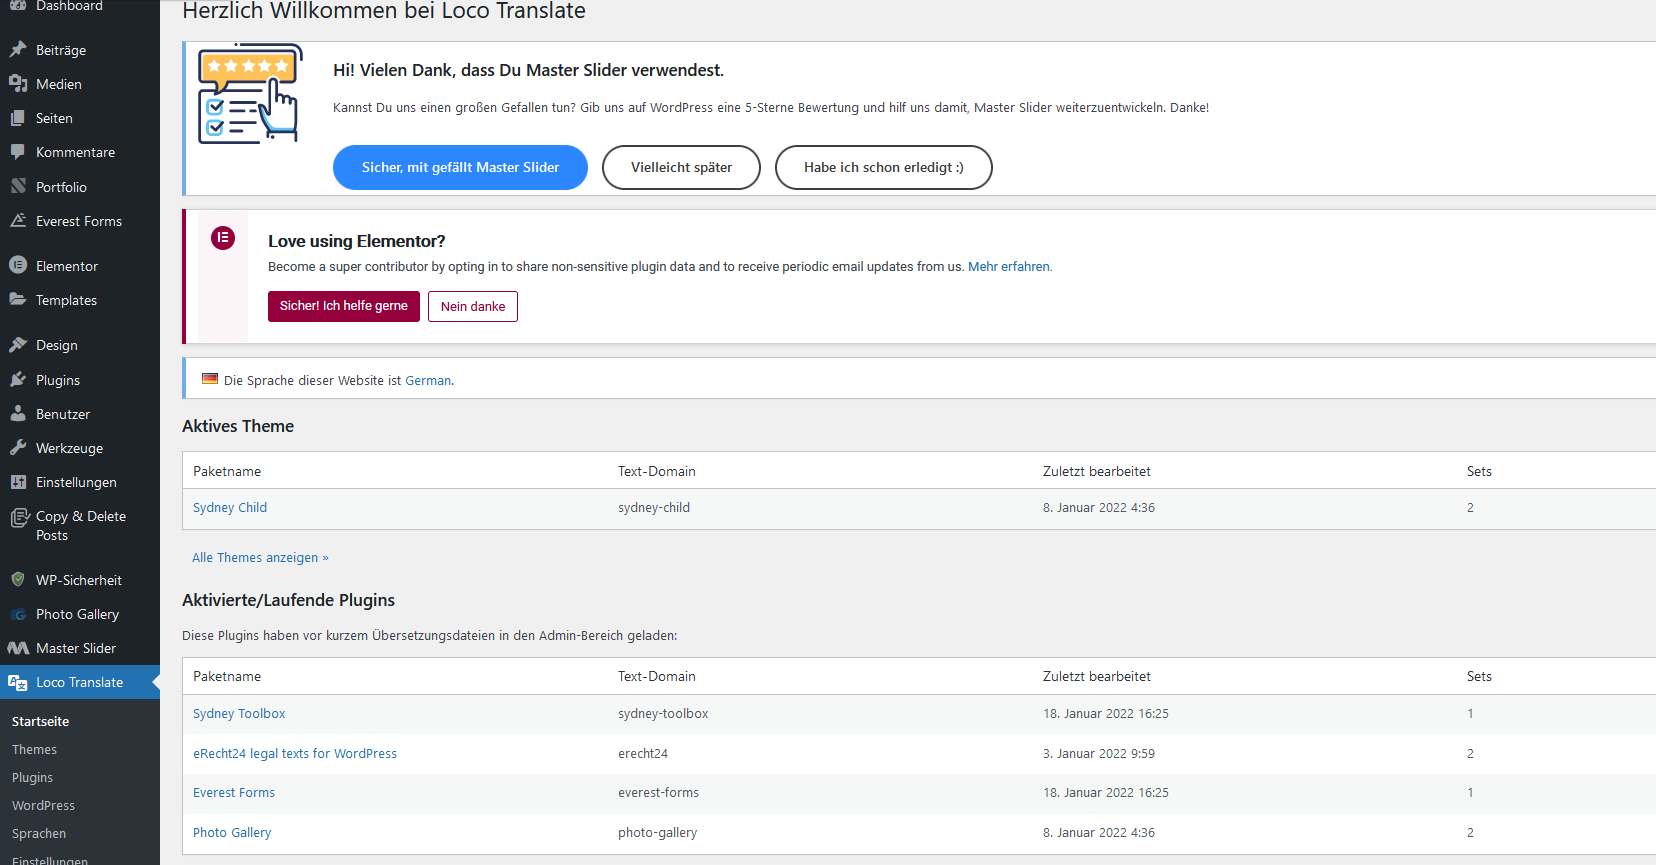Viewport: 1656px width, 865px height.
Task: Open Sprachen submenu item
Action: tap(39, 833)
